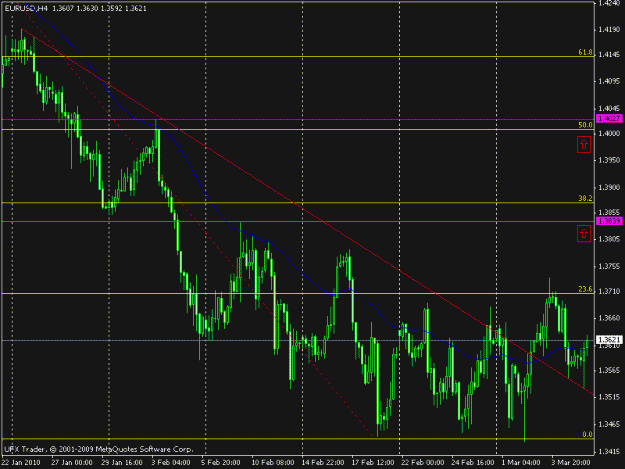Click the 3 Mar 20:00 time label
This screenshot has height=469, width=625.
[571, 462]
